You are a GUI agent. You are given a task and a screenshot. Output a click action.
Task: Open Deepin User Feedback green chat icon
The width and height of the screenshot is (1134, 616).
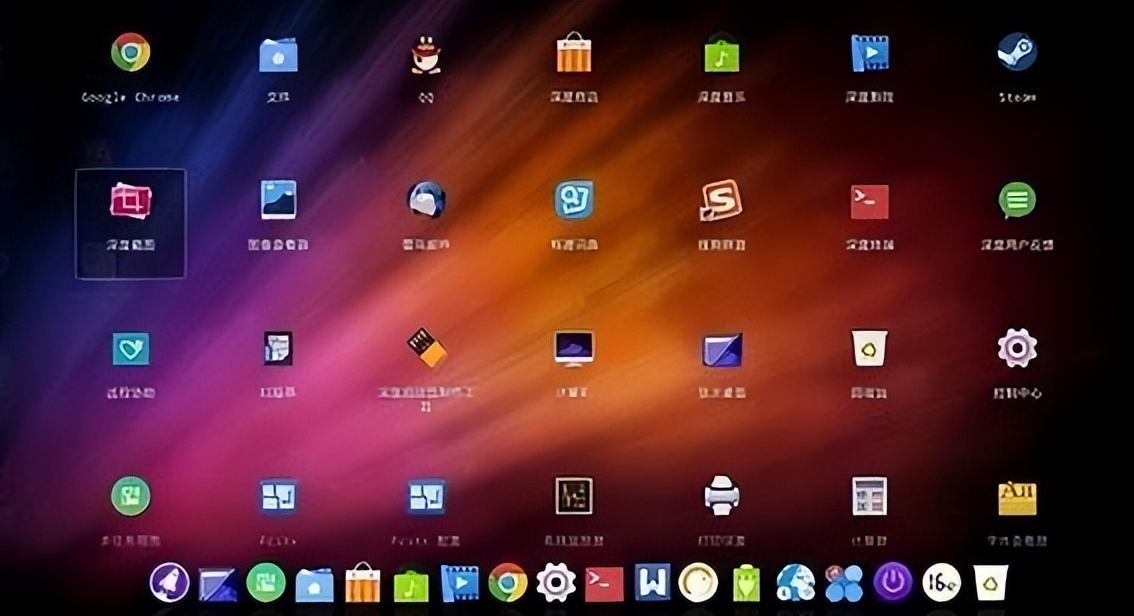click(x=1016, y=201)
